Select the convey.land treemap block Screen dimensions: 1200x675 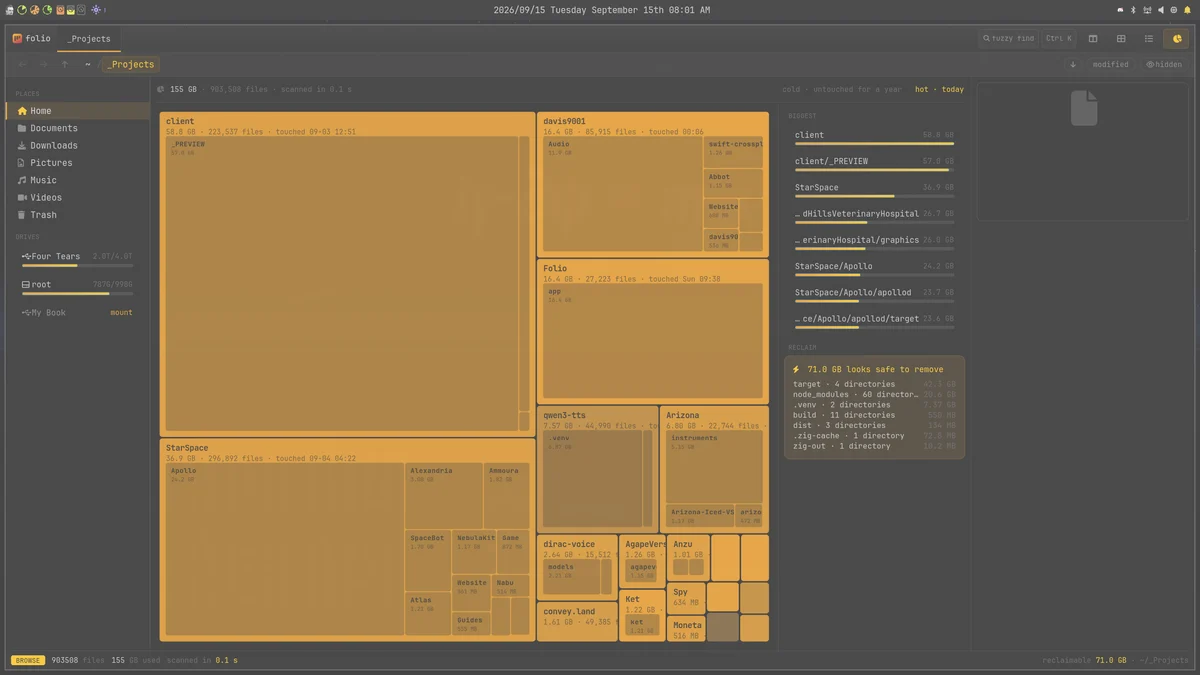pyautogui.click(x=577, y=621)
